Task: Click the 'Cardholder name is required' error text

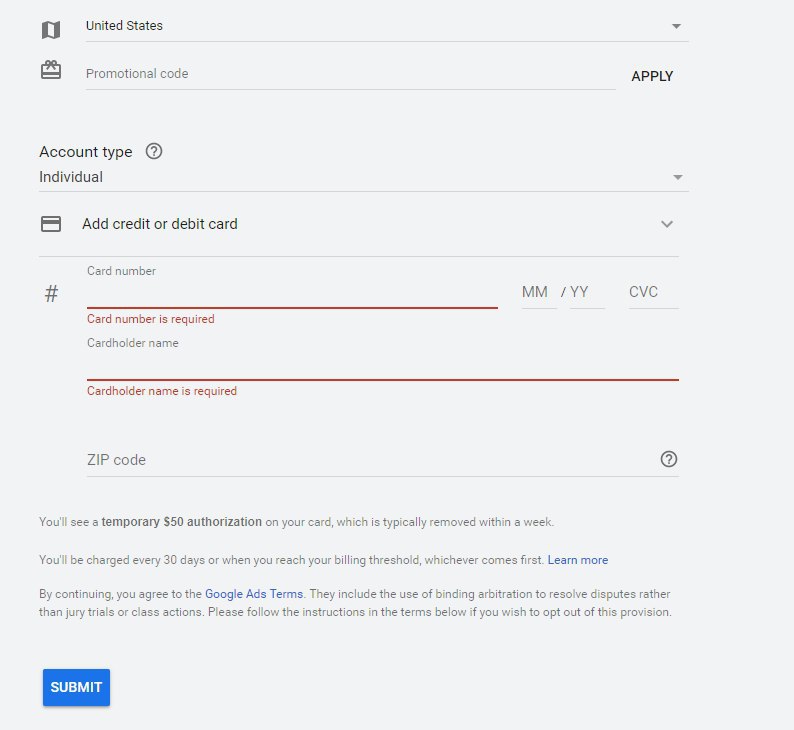Action: pos(162,391)
